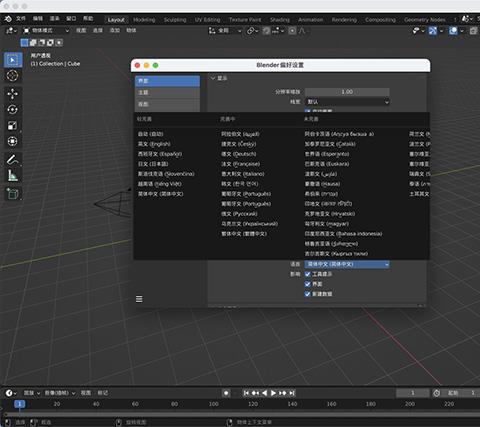
Task: Click the proportional falloff curve icon
Action: (302, 31)
